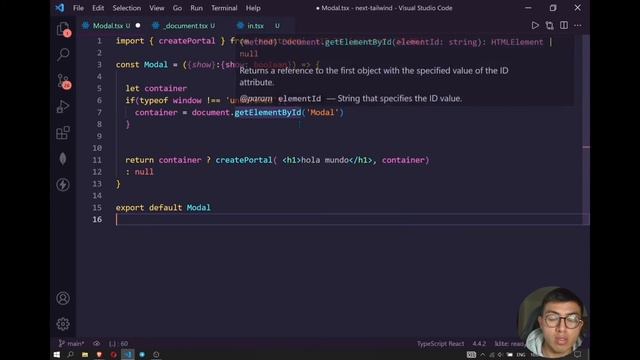Click the Windows taskbar search icon
Screen dimensions: 640x360
(x=71, y=354)
